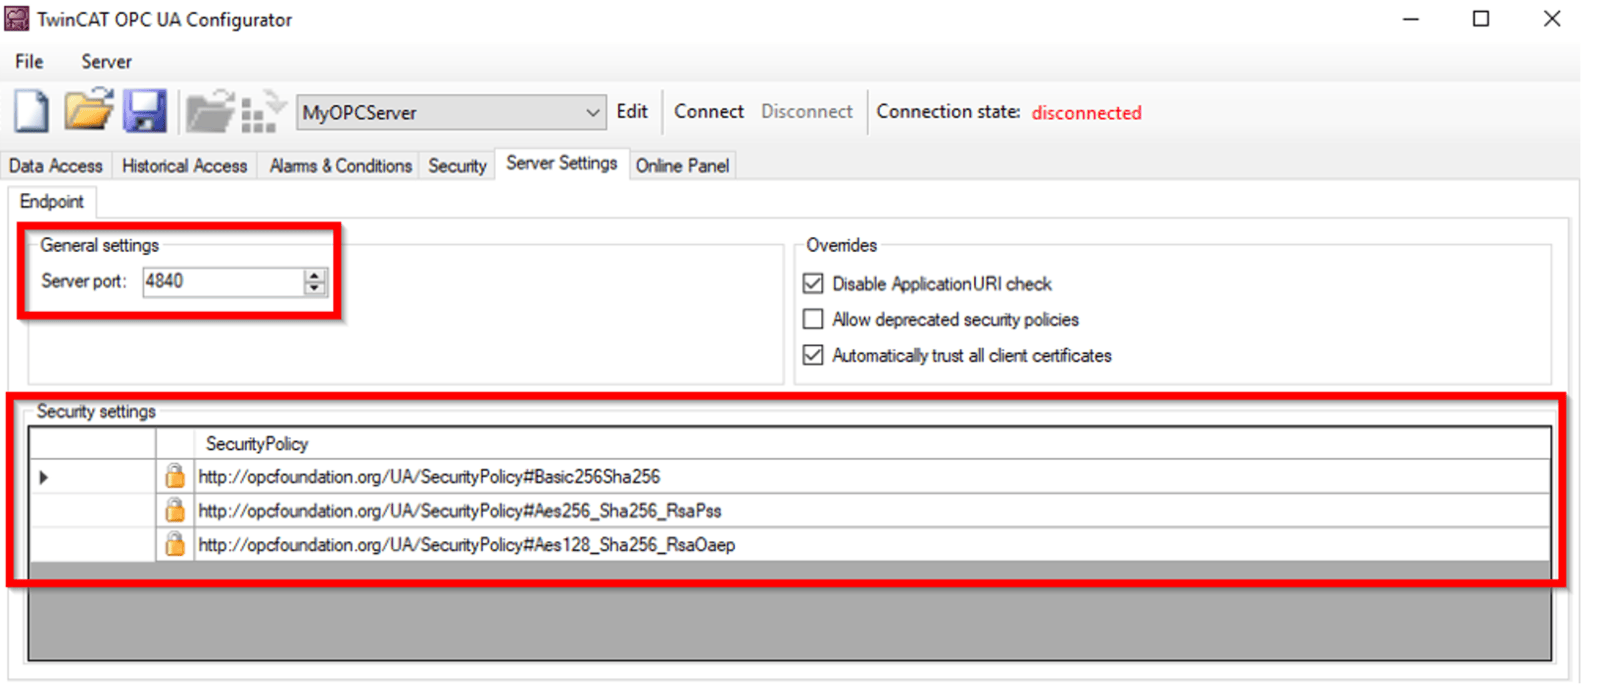Click the Connect button
The height and width of the screenshot is (699, 1600).
point(709,112)
